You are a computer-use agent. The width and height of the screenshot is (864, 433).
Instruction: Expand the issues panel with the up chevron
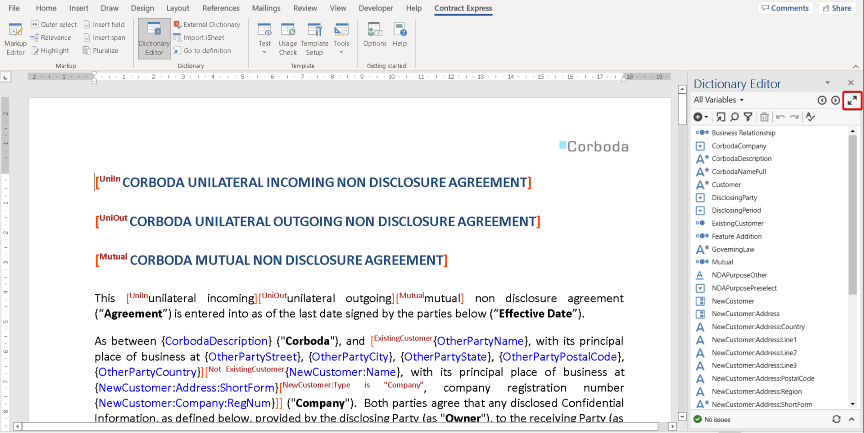(850, 418)
